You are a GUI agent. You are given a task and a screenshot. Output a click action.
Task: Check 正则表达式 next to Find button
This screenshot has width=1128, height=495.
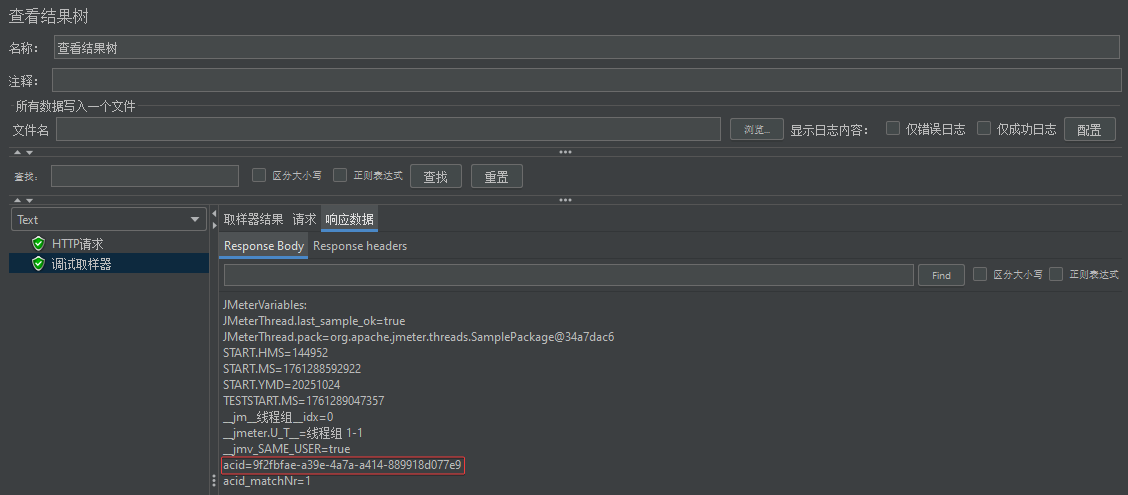[x=1056, y=274]
